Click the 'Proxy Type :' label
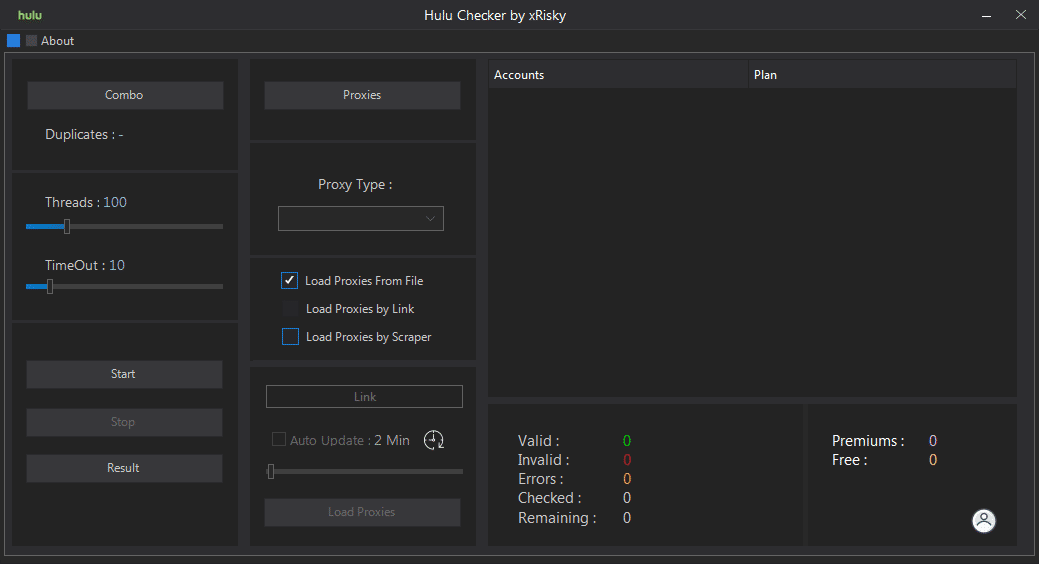This screenshot has height=564, width=1039. tap(355, 185)
